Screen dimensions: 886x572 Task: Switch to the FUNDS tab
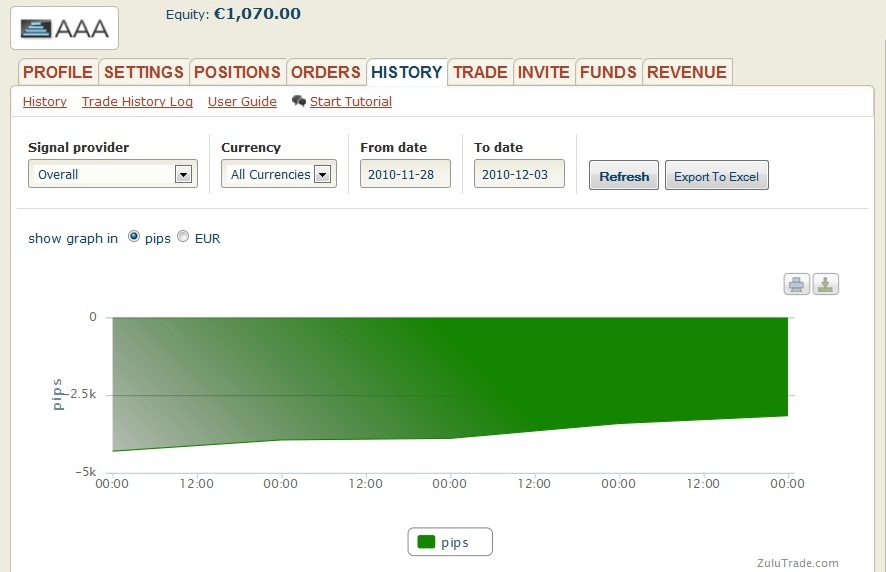pos(608,72)
